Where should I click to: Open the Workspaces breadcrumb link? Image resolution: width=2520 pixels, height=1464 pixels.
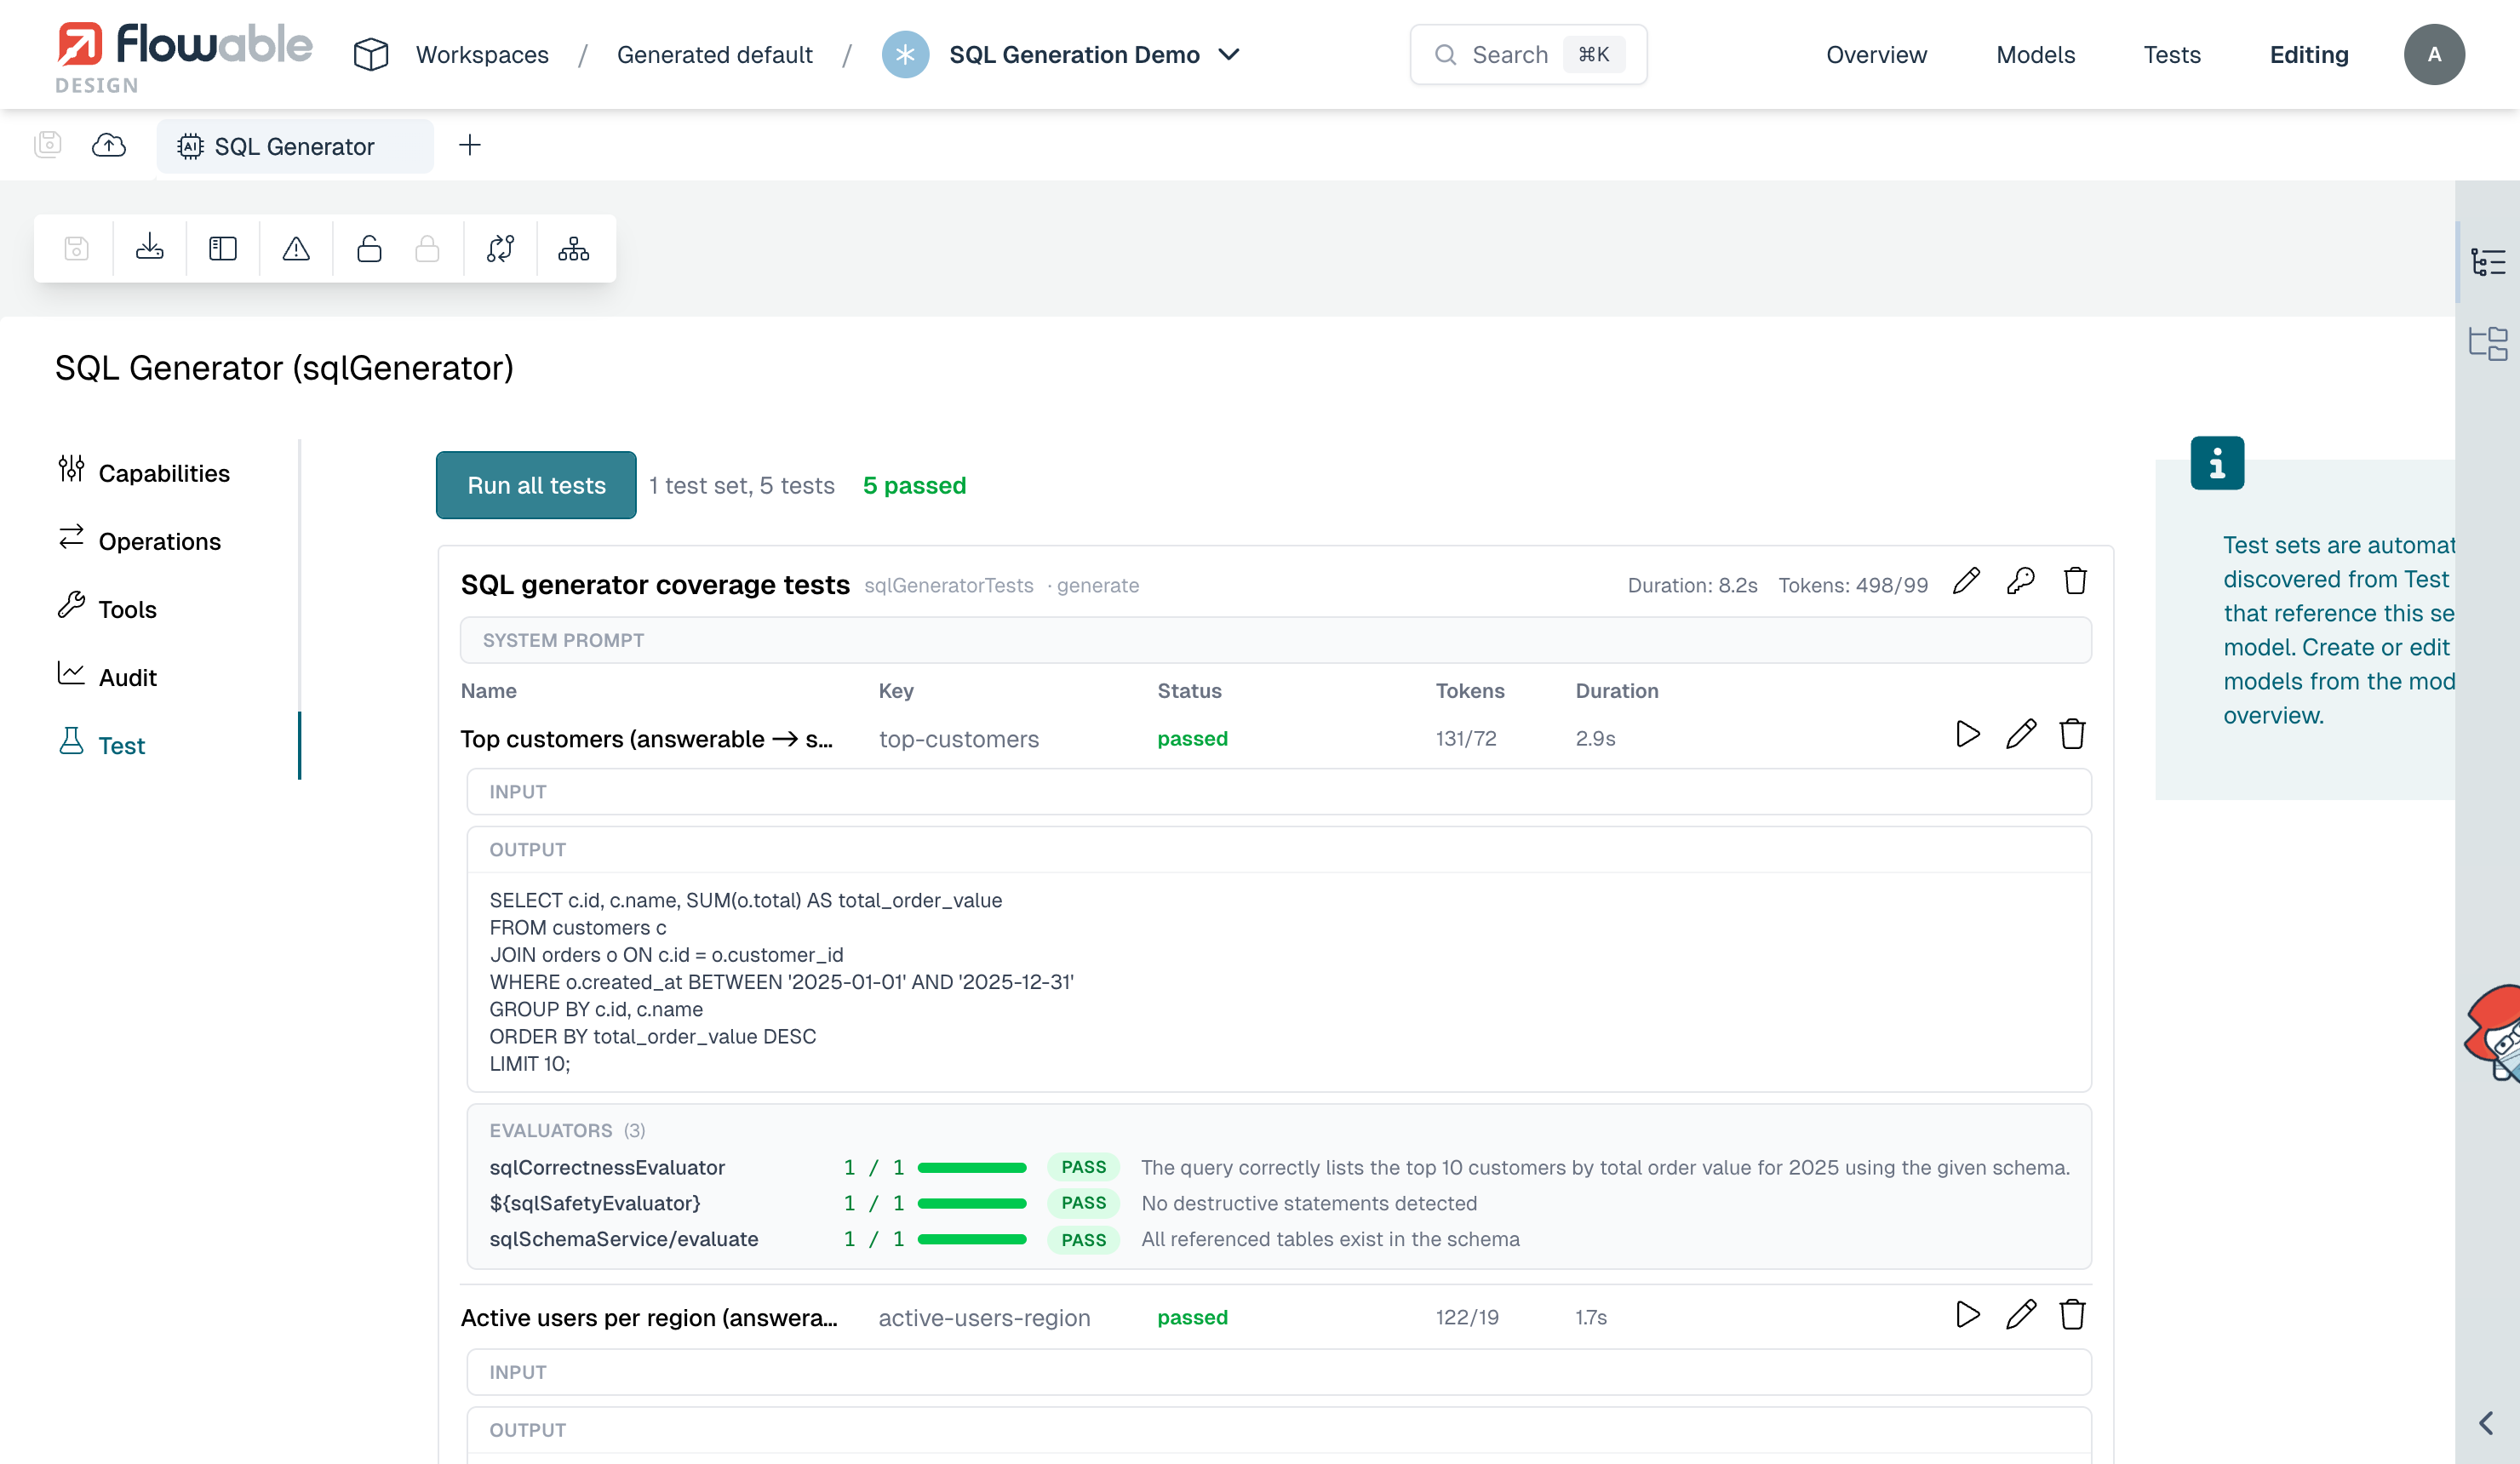482,54
